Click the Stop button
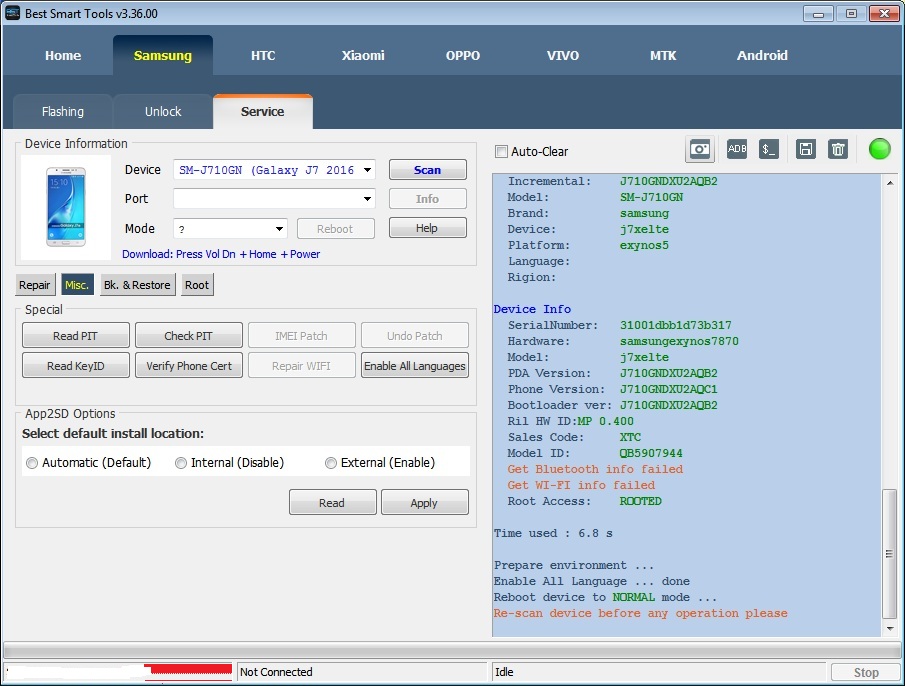This screenshot has width=905, height=686. pyautogui.click(x=866, y=672)
